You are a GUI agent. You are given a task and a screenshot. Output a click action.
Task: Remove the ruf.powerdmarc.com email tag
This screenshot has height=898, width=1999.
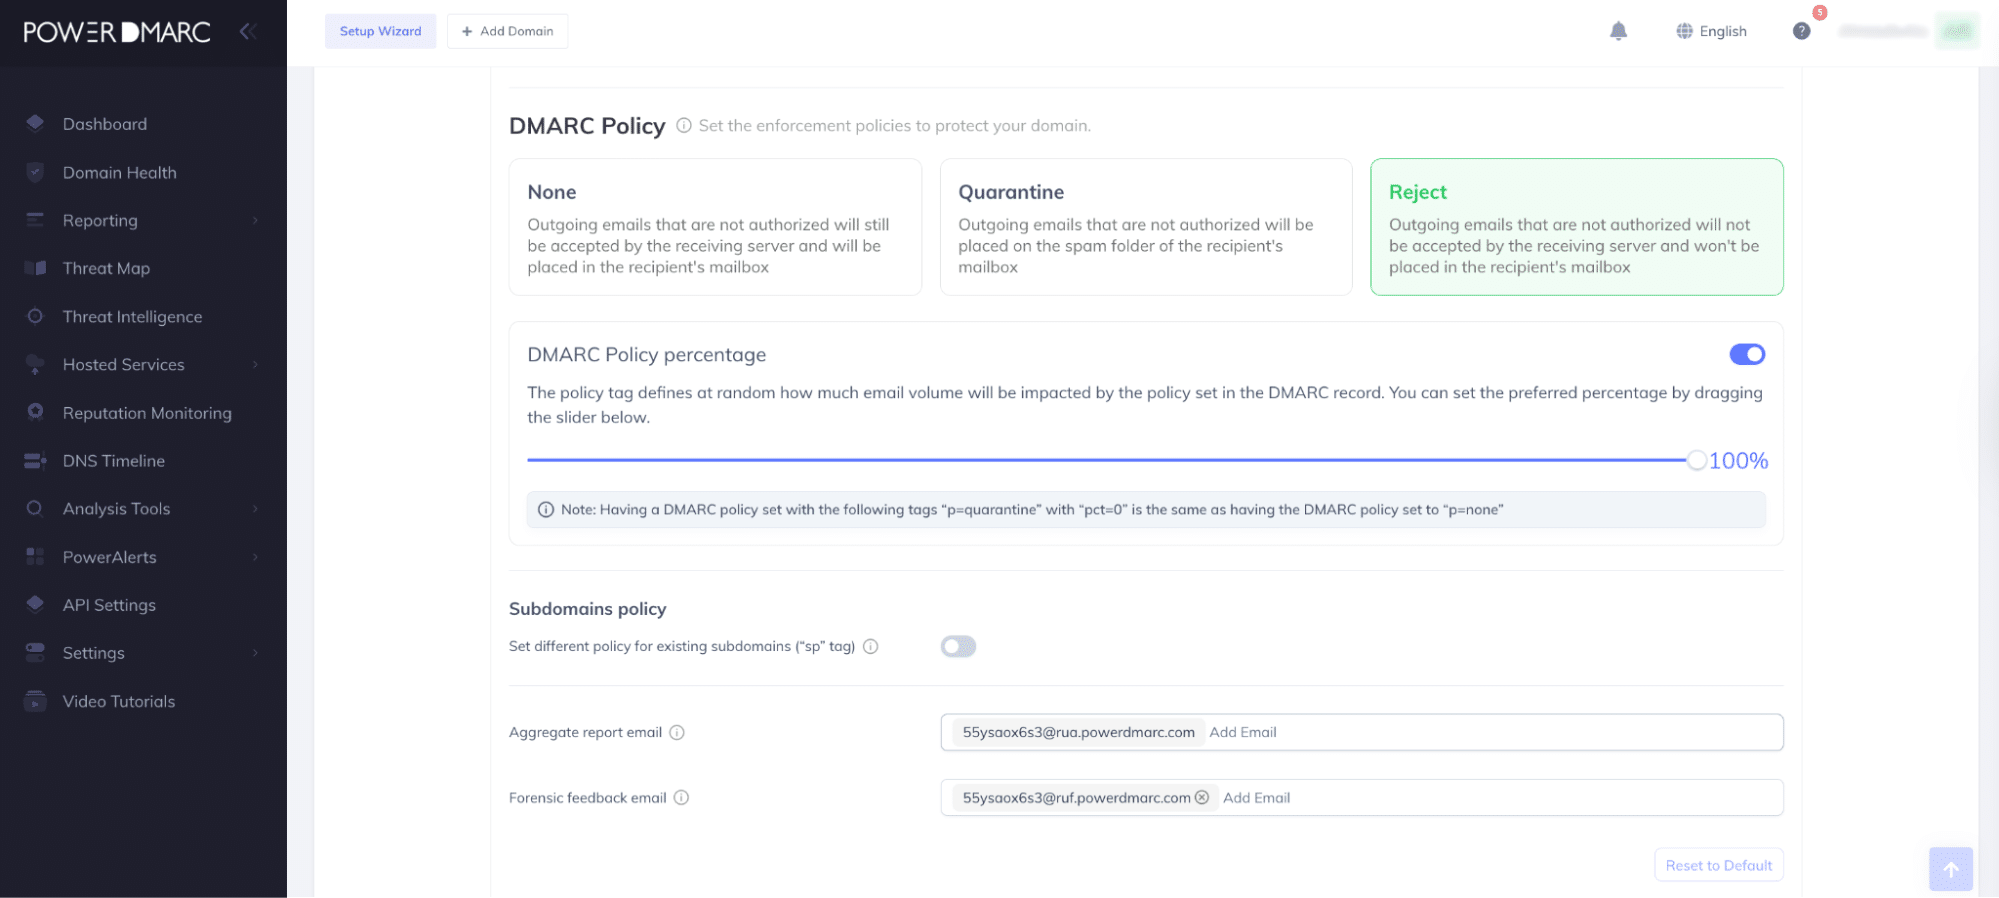1202,798
